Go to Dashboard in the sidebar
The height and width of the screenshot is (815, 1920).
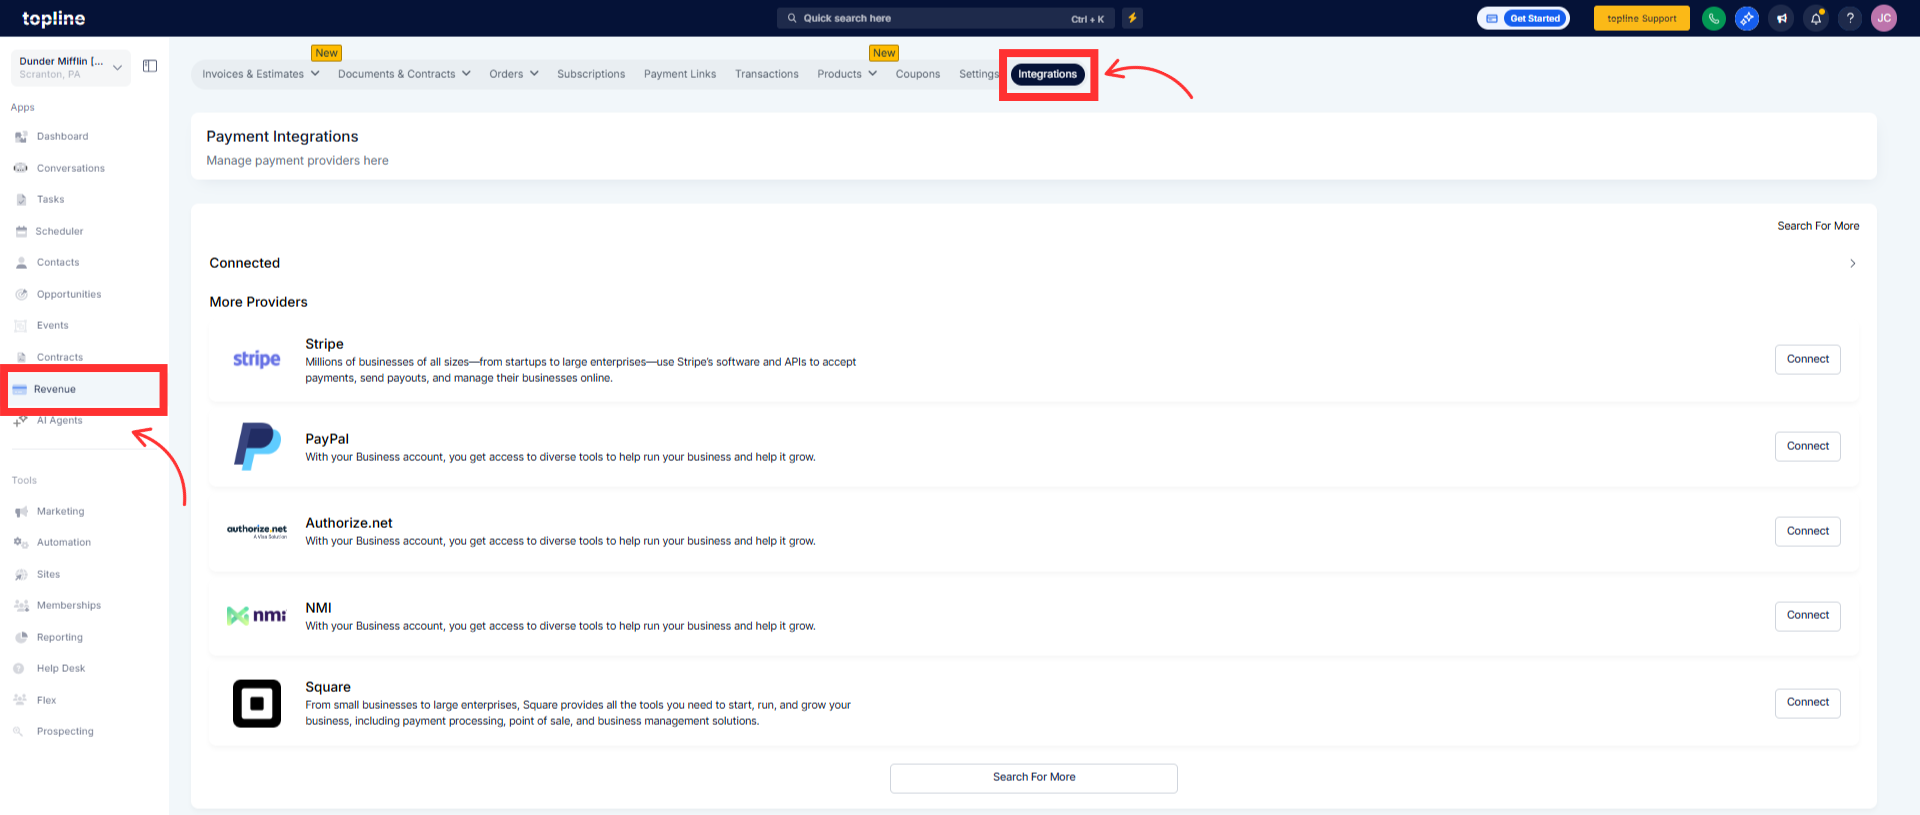point(62,136)
